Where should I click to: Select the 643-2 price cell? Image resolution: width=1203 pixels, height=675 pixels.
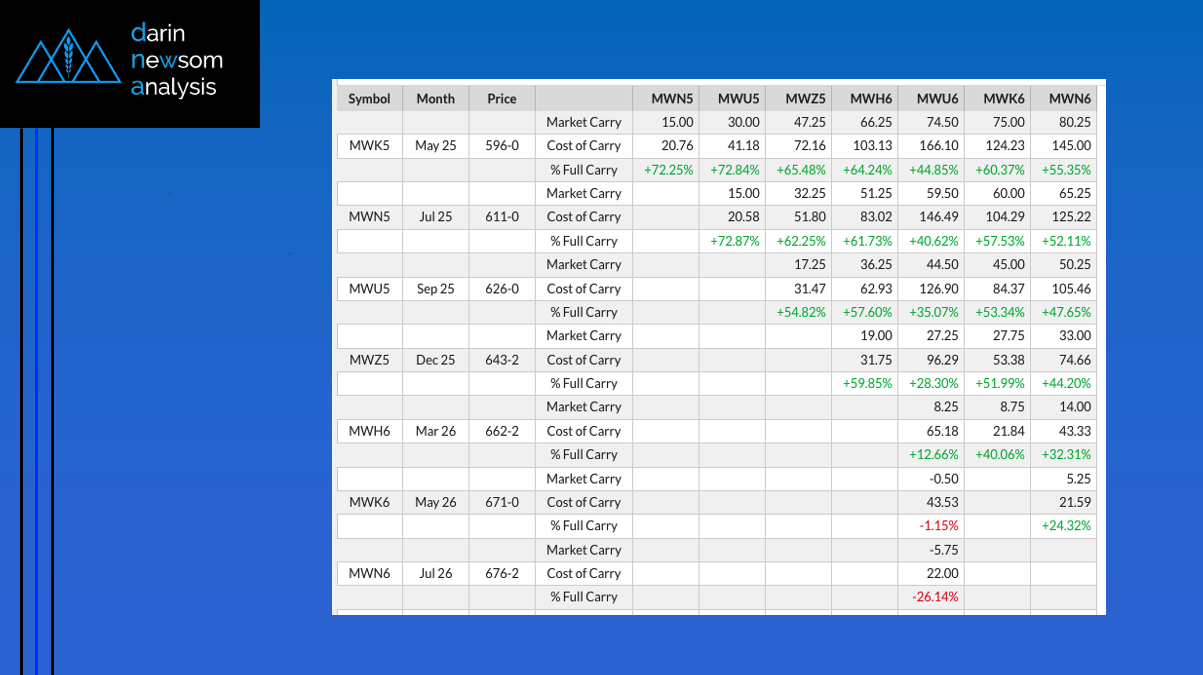(502, 359)
